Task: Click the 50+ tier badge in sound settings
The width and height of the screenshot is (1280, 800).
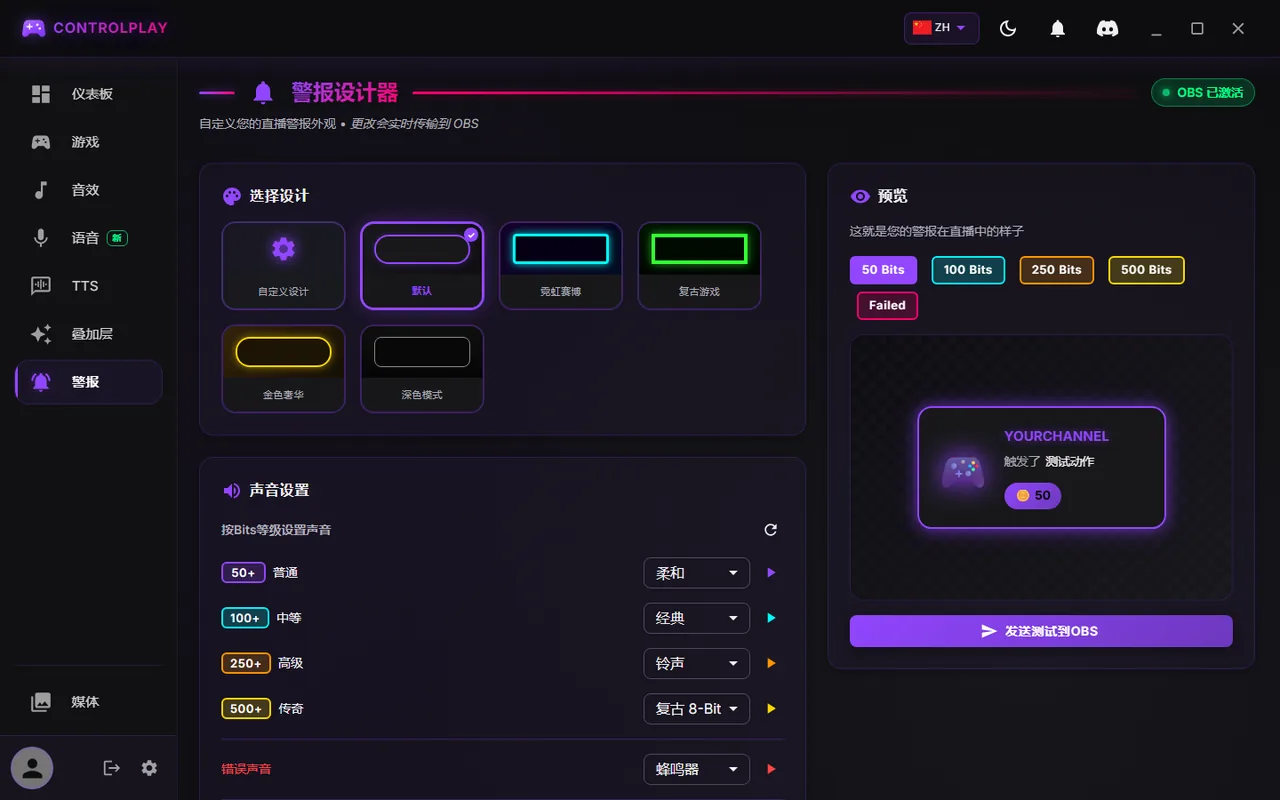Action: [x=243, y=573]
